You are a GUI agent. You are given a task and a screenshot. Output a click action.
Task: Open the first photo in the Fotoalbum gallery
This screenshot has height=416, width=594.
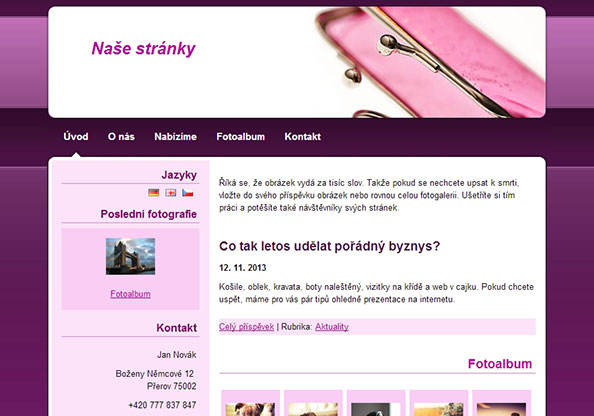pyautogui.click(x=250, y=409)
